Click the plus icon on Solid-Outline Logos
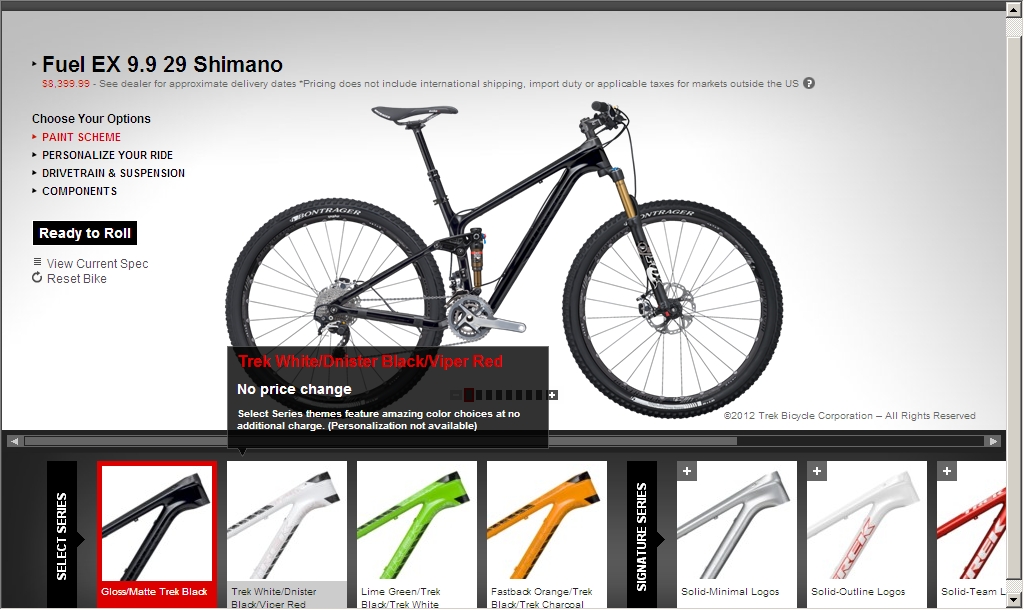Screen dimensions: 1024x610 click(817, 471)
